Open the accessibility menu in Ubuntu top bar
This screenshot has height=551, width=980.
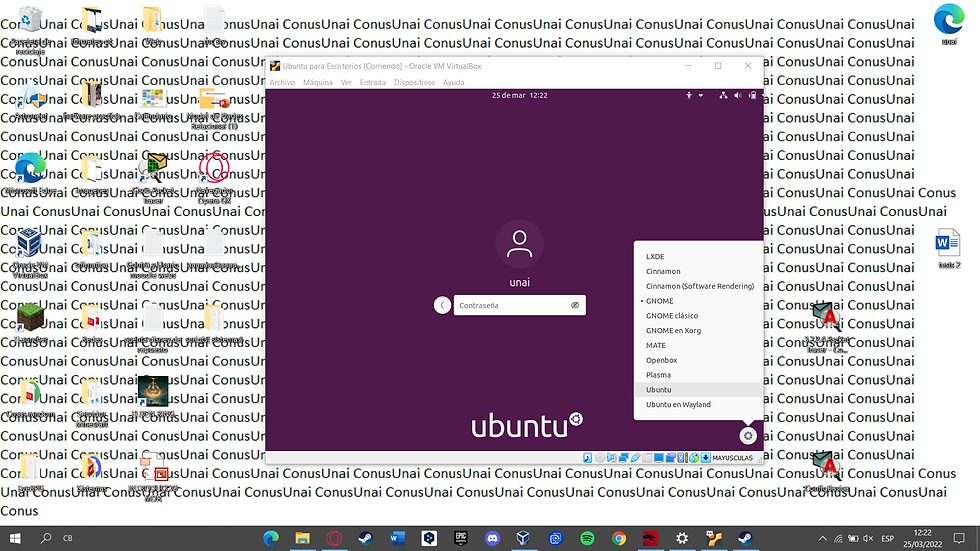[x=694, y=96]
